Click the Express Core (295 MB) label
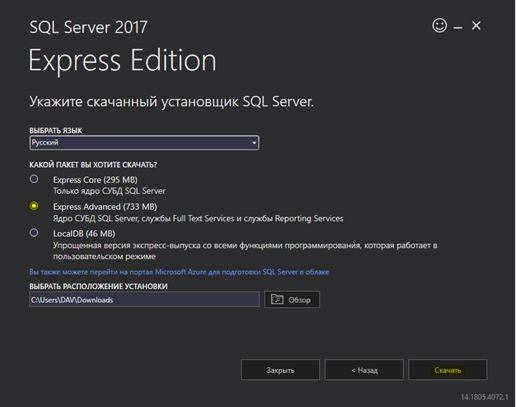 pyautogui.click(x=95, y=180)
